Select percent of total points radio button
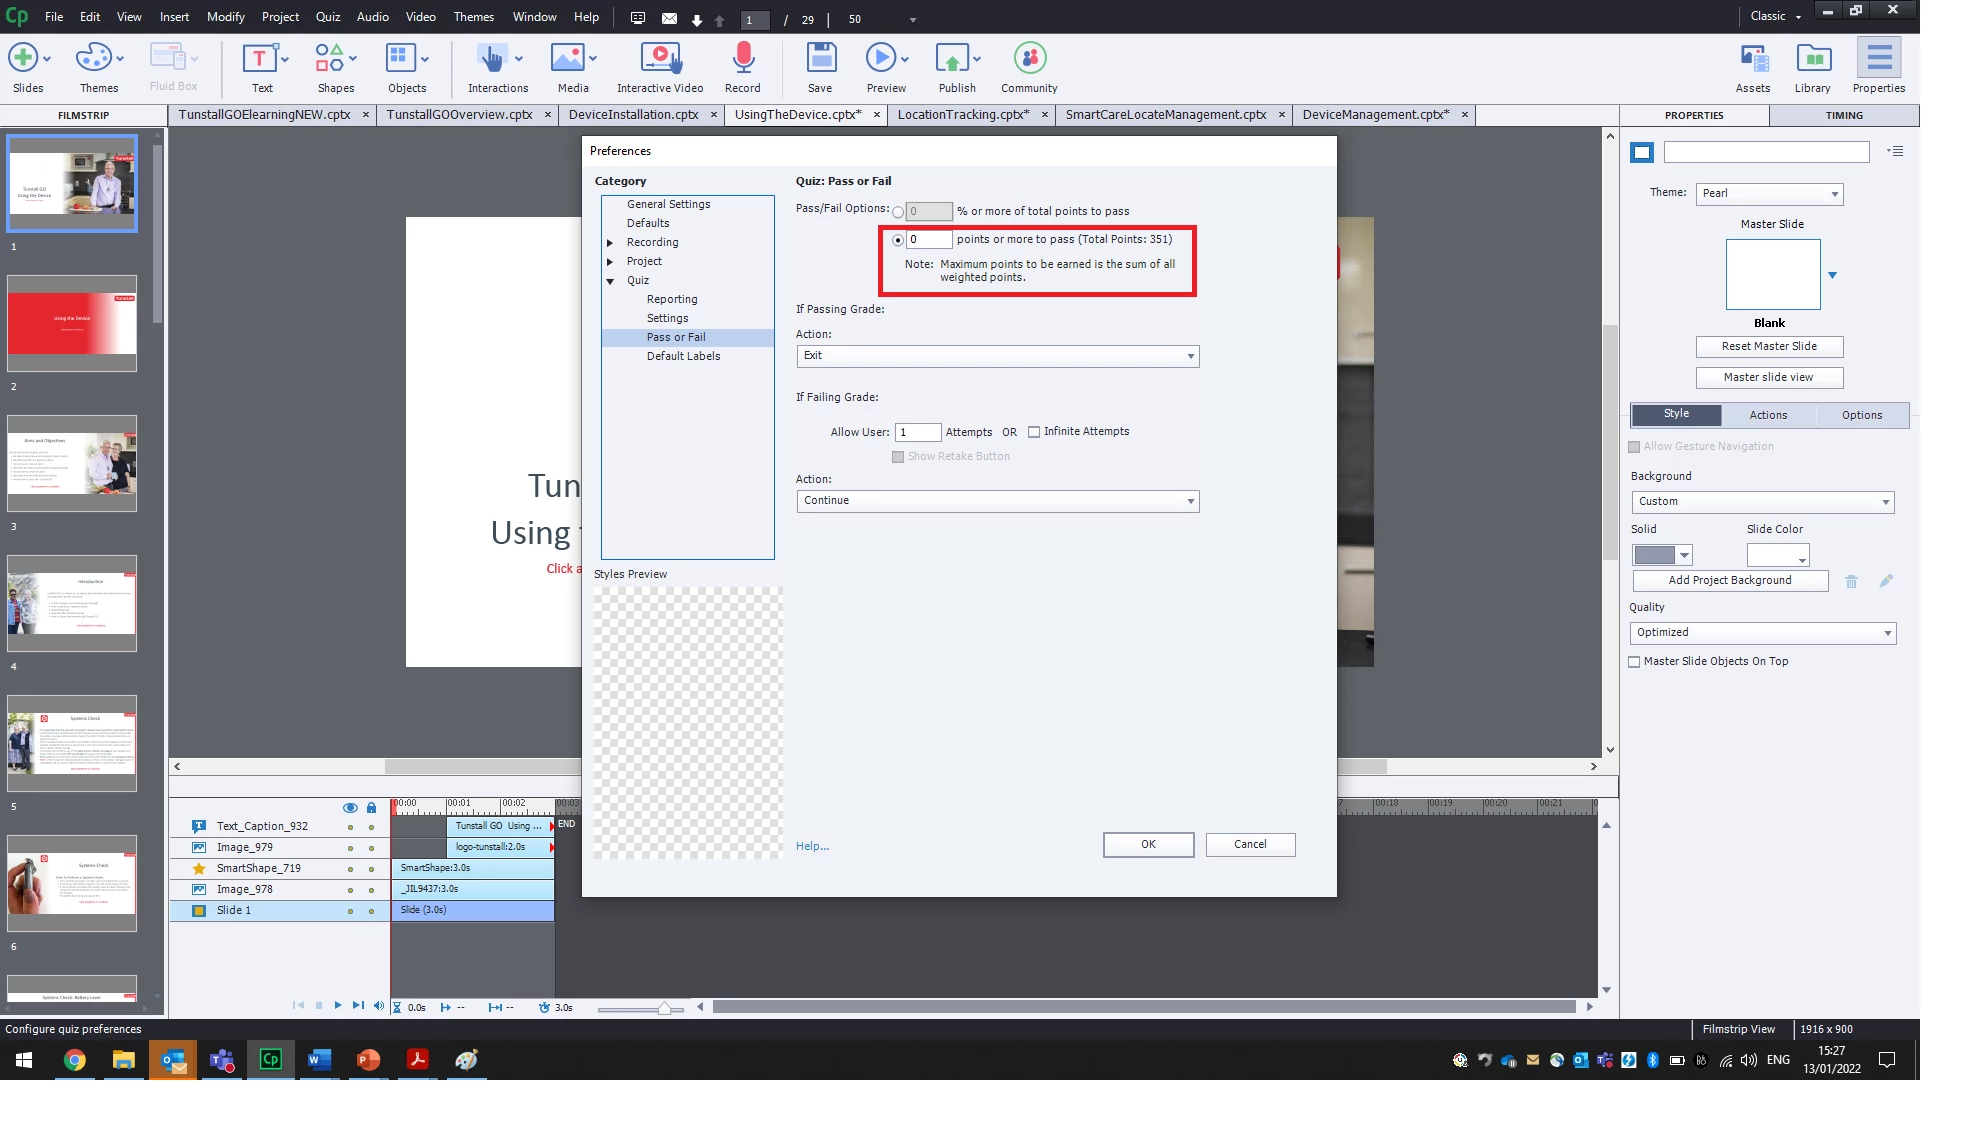The image size is (1964, 1128). tap(898, 212)
